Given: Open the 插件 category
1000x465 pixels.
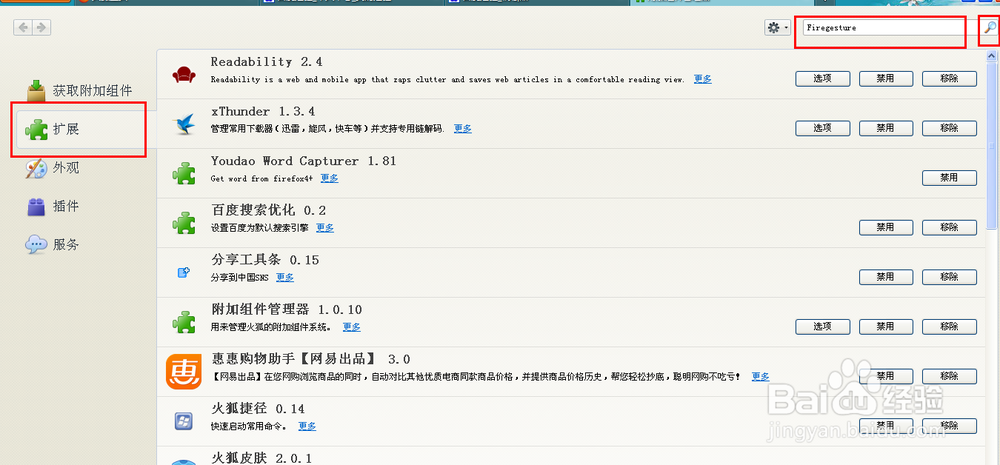Looking at the screenshot, I should (x=52, y=207).
